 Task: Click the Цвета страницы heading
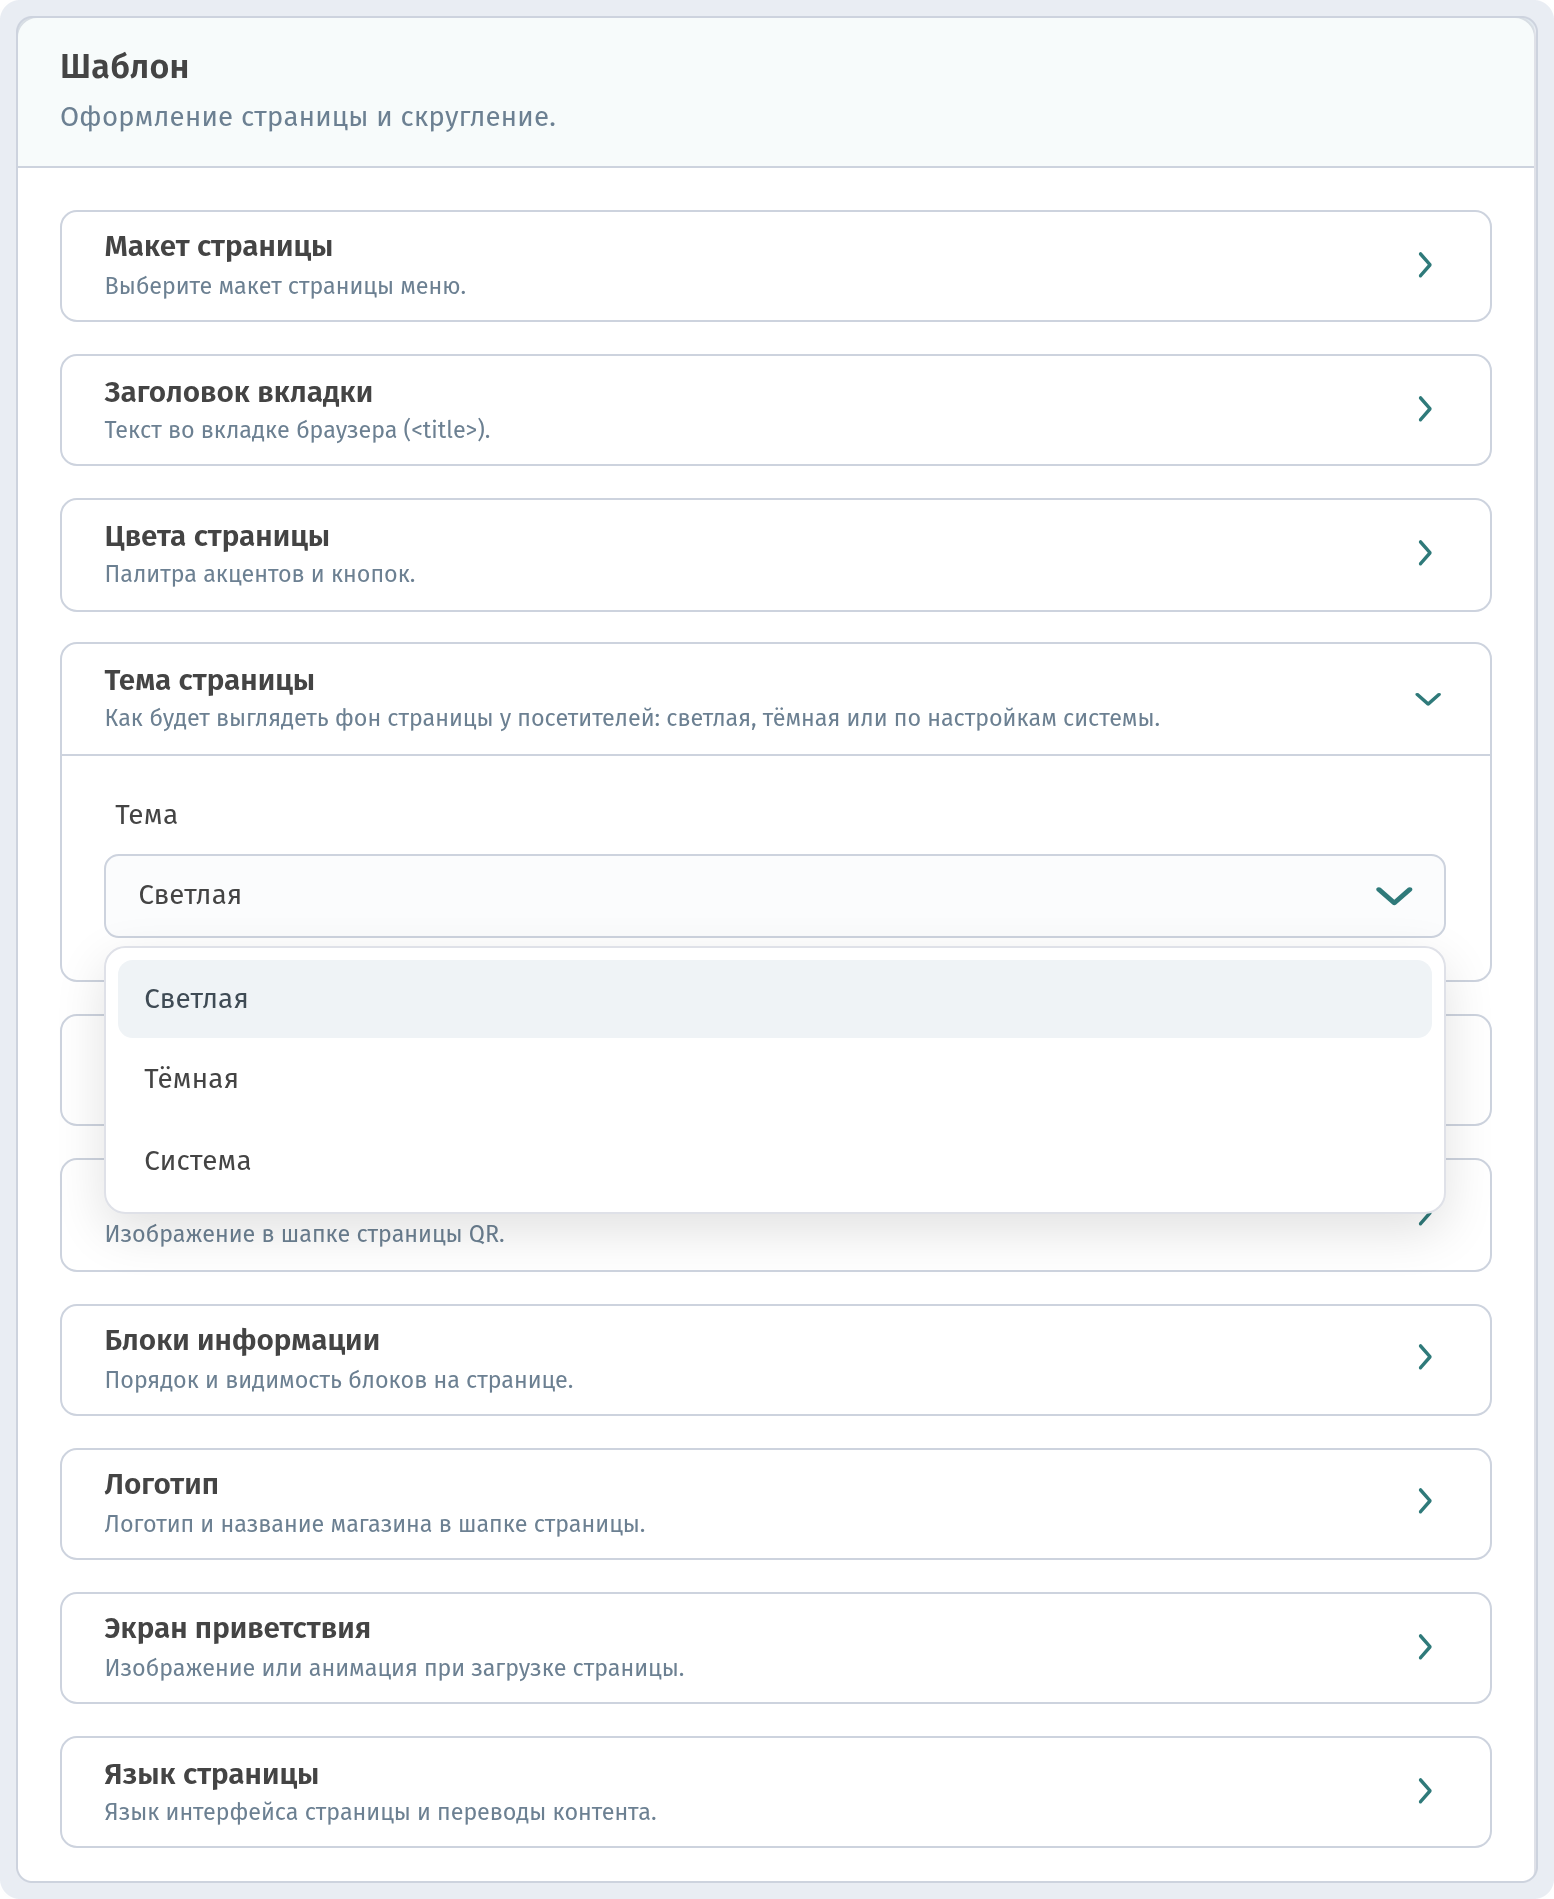(x=217, y=537)
